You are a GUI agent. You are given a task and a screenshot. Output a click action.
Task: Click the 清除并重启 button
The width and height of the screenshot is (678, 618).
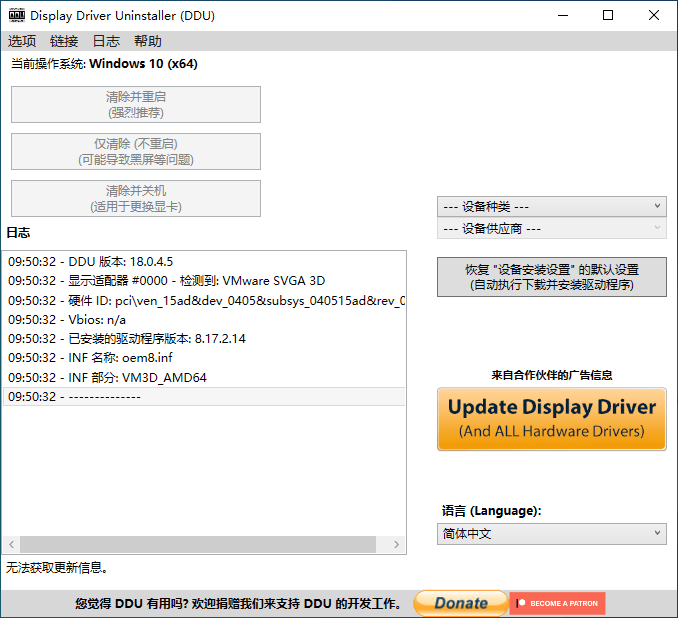(136, 104)
